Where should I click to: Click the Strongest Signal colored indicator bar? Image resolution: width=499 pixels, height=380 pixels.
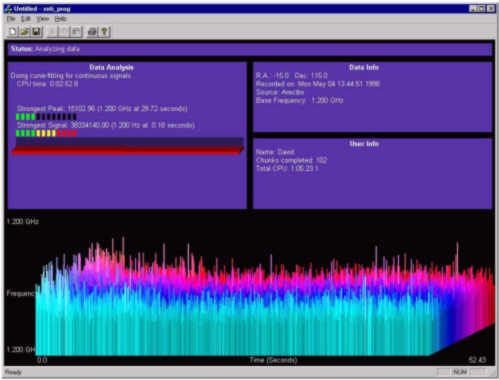46,133
